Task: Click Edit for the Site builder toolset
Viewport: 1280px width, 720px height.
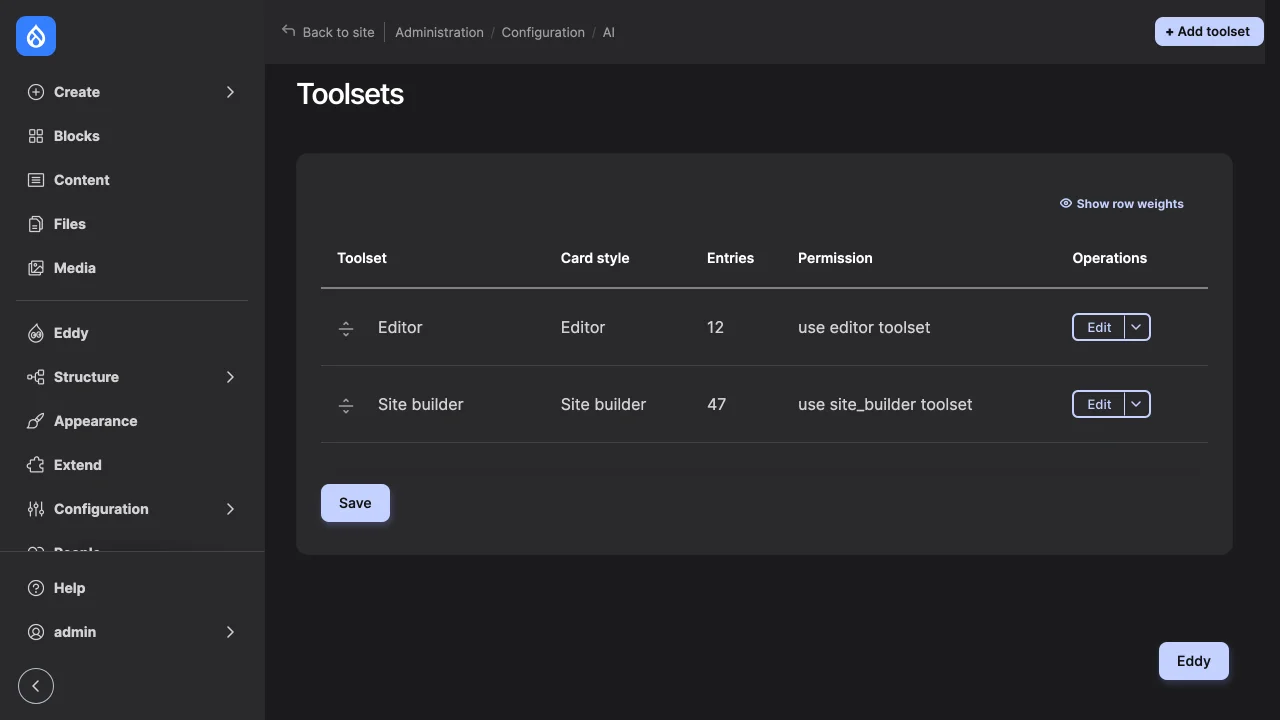Action: pos(1099,404)
